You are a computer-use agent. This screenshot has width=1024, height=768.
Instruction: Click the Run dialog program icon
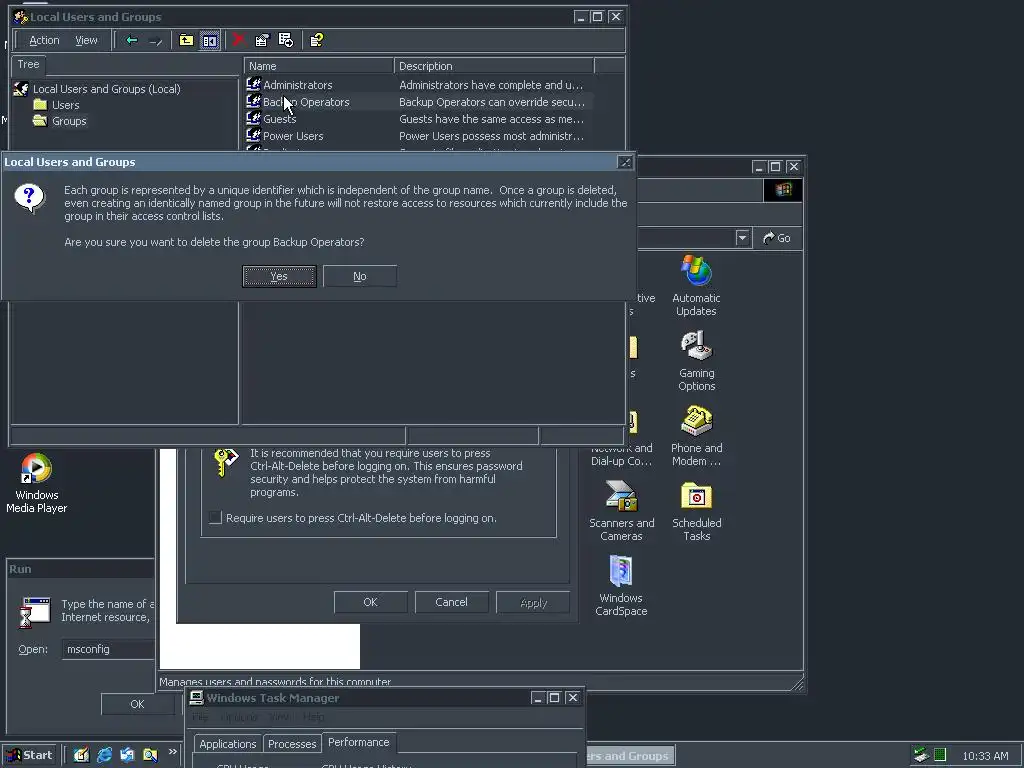coord(35,613)
